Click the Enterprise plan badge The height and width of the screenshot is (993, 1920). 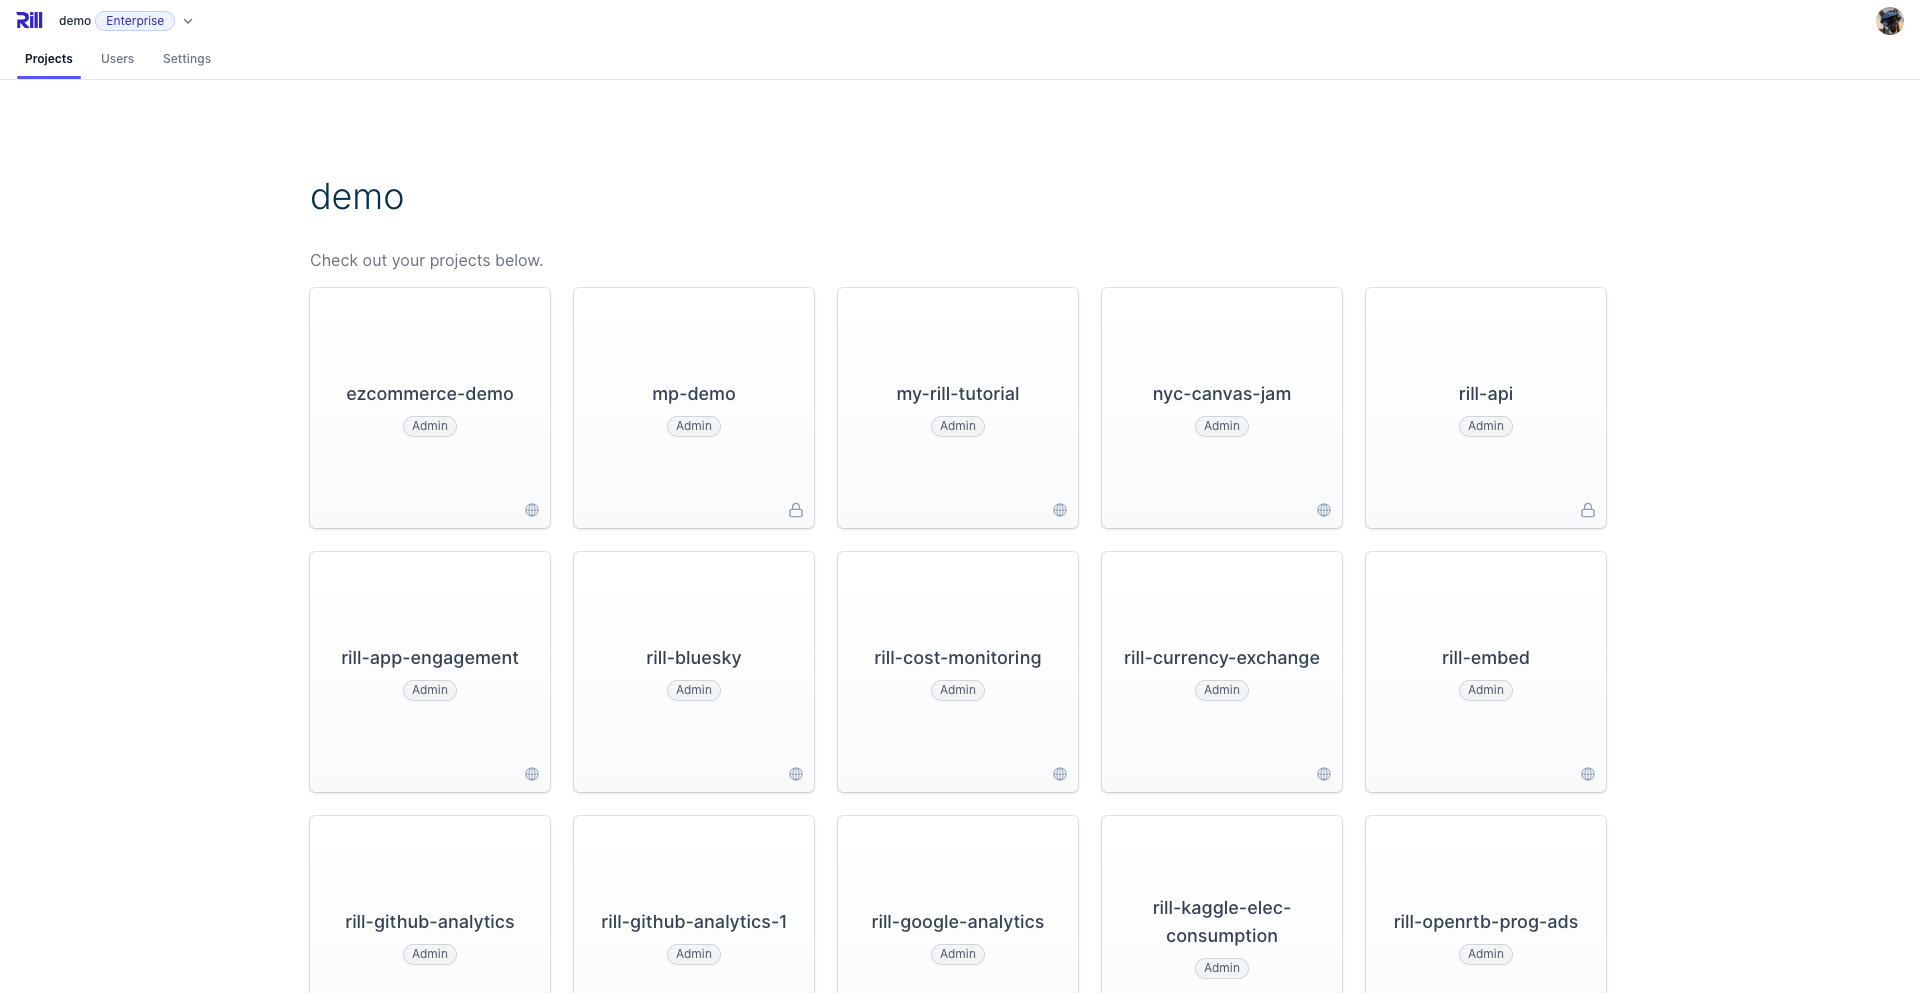point(135,21)
